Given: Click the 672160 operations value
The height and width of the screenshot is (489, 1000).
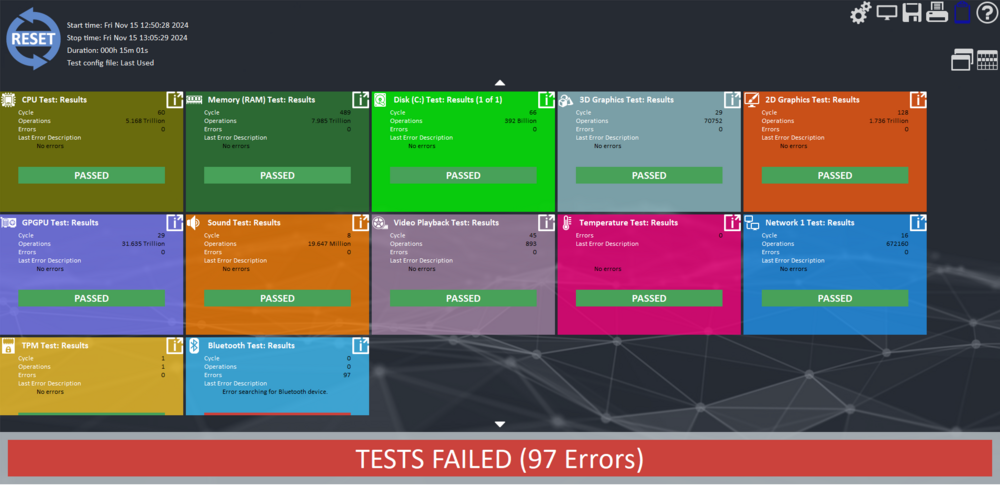Looking at the screenshot, I should (897, 244).
